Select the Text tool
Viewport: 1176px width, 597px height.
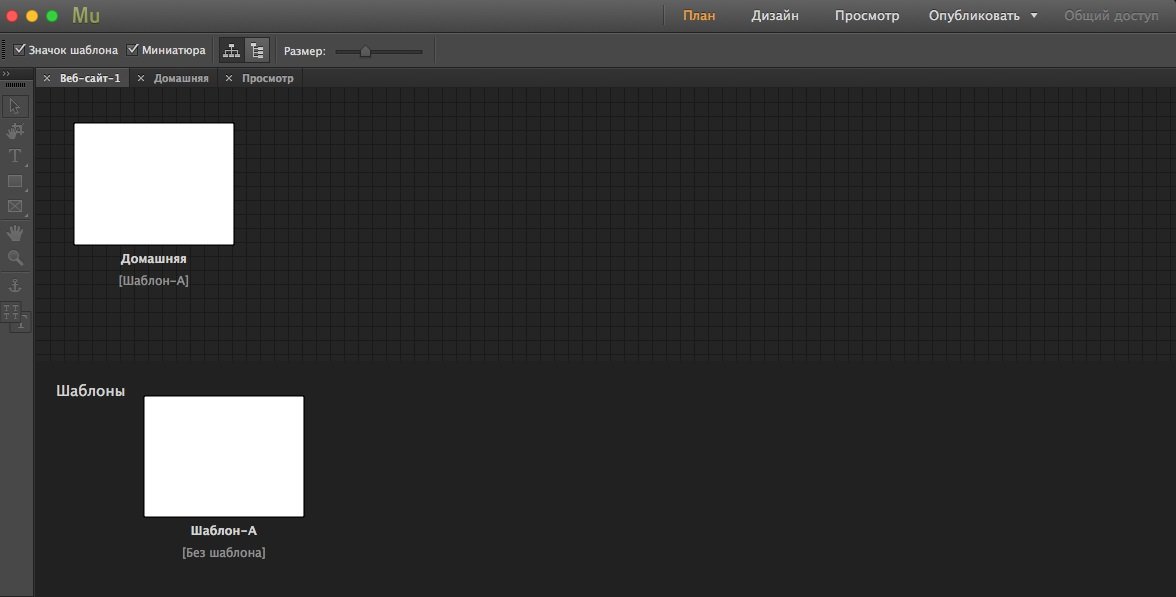[x=15, y=156]
